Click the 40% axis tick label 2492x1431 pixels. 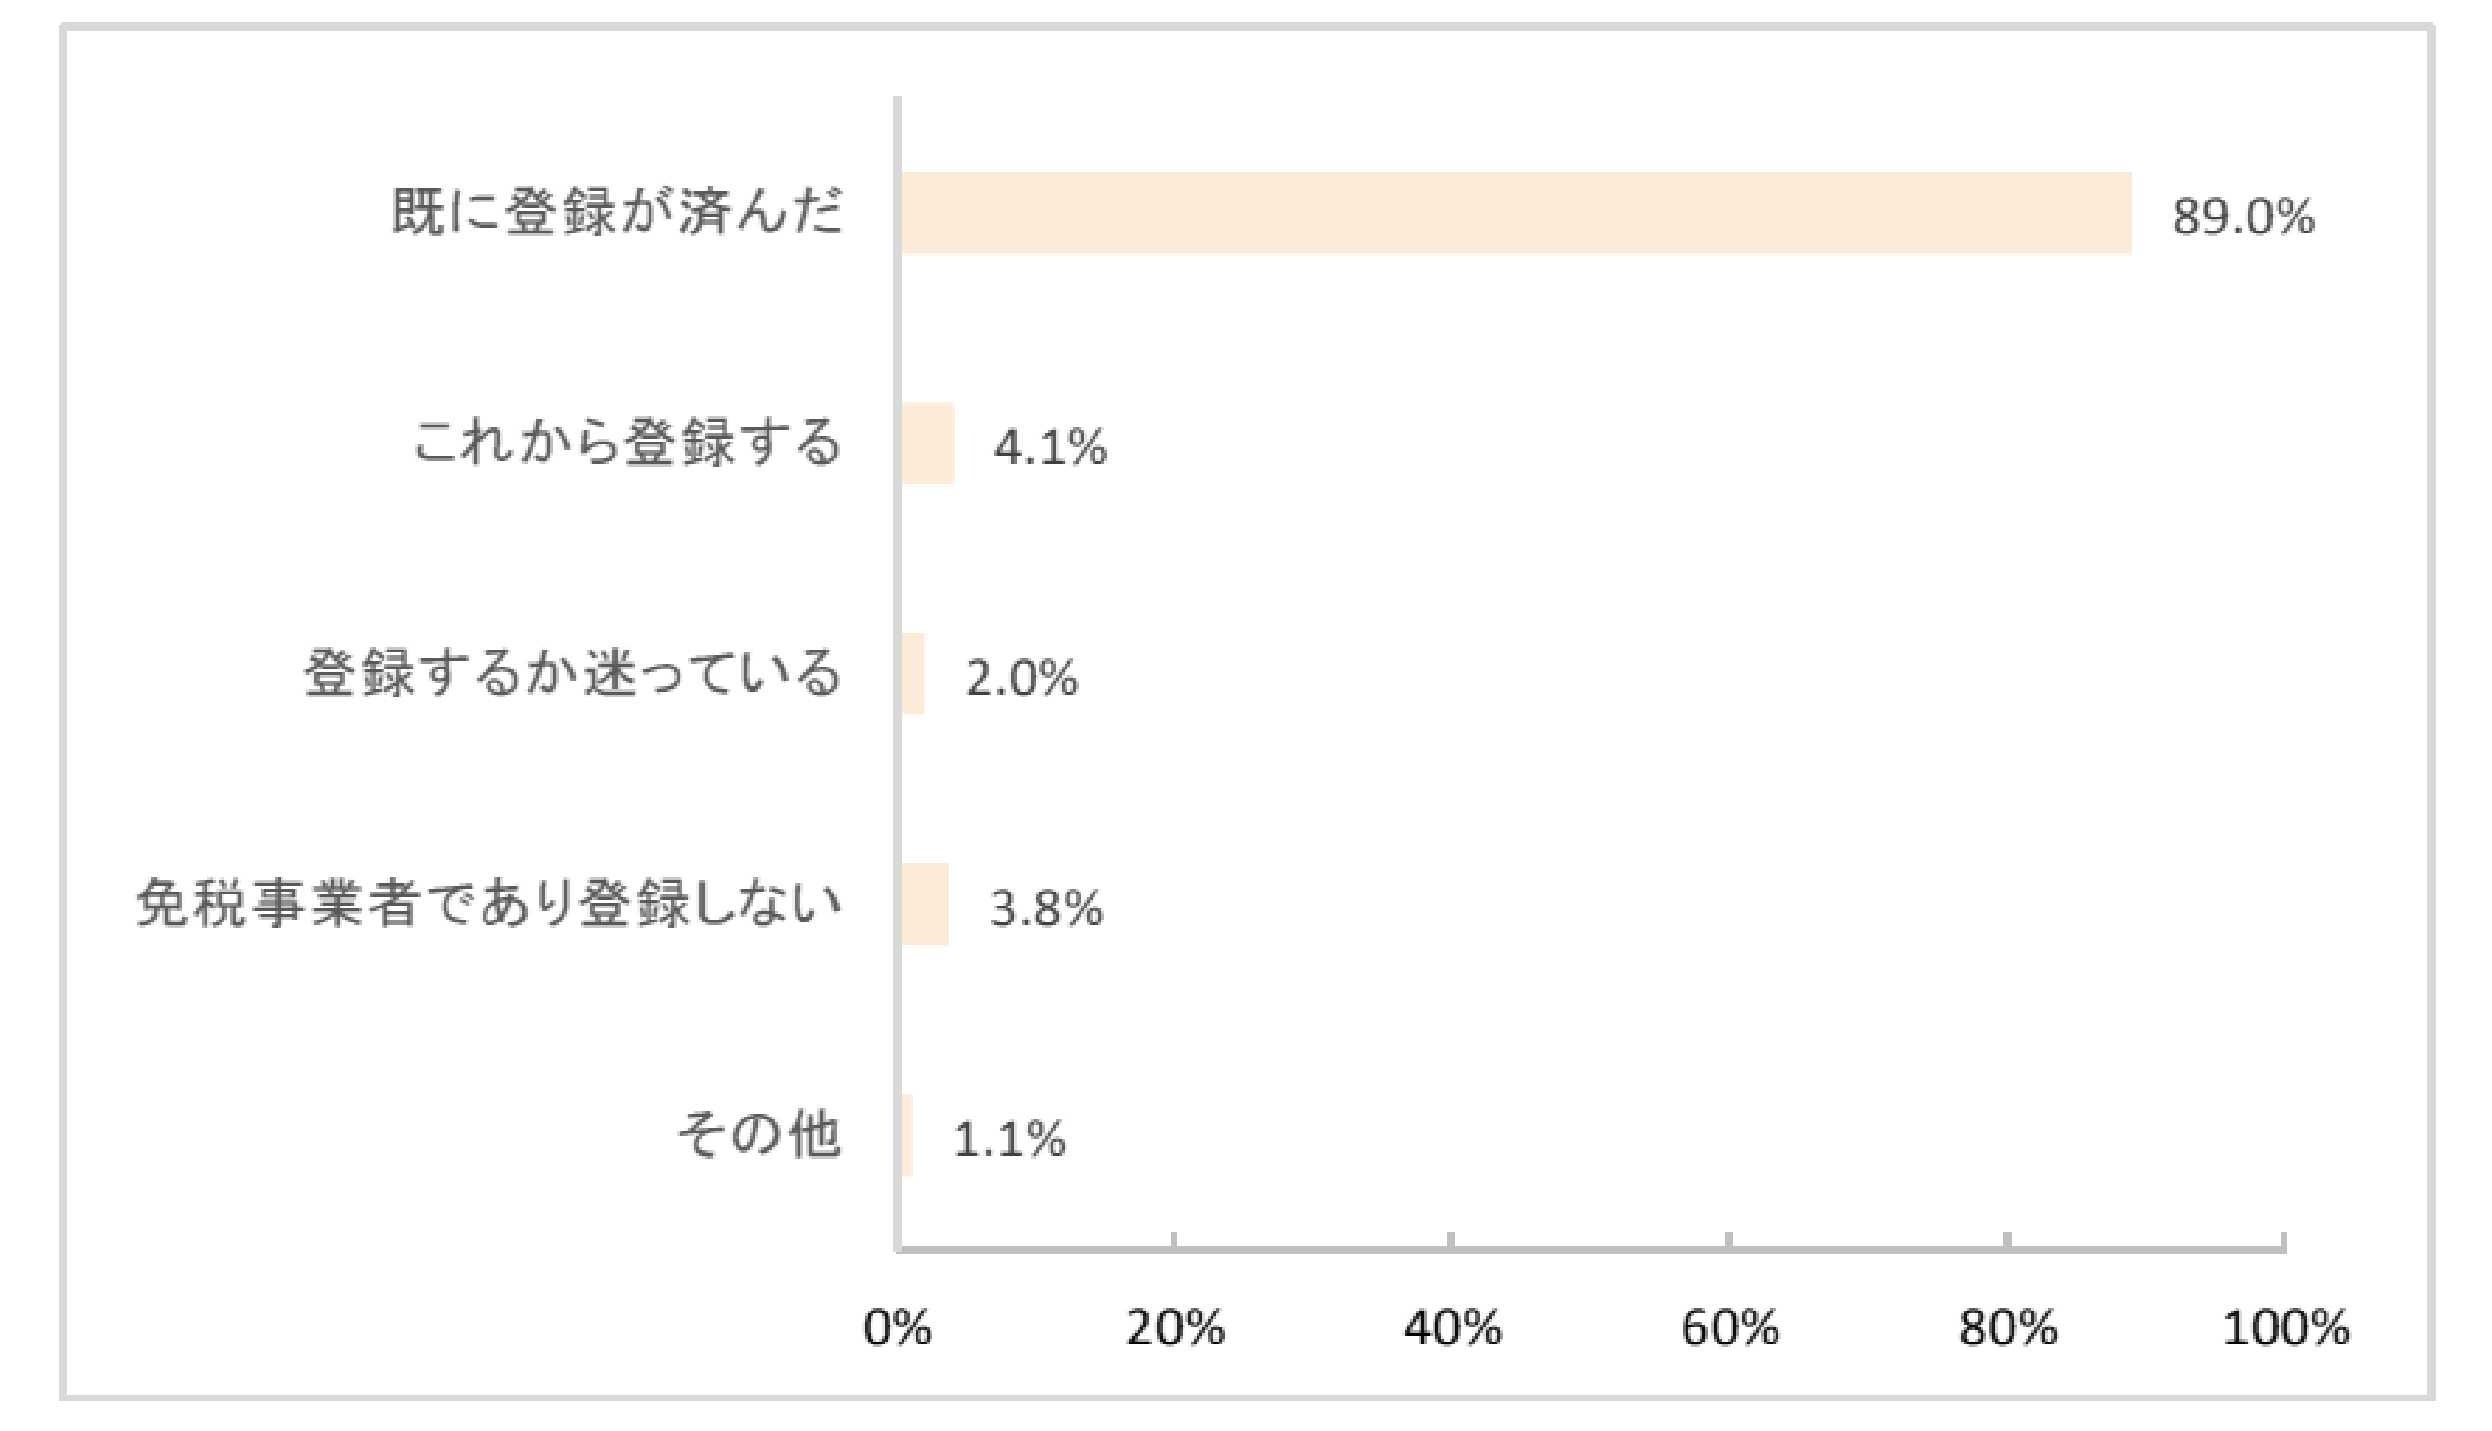(1452, 1329)
